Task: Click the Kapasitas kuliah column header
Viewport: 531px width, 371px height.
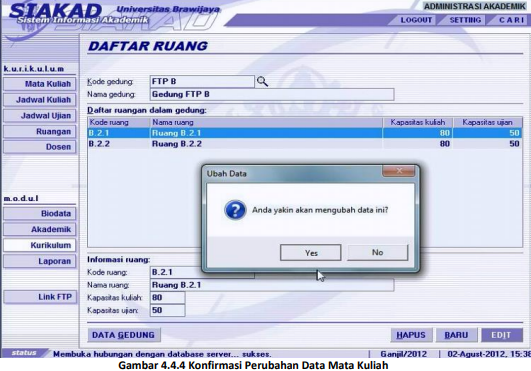Action: coord(418,122)
